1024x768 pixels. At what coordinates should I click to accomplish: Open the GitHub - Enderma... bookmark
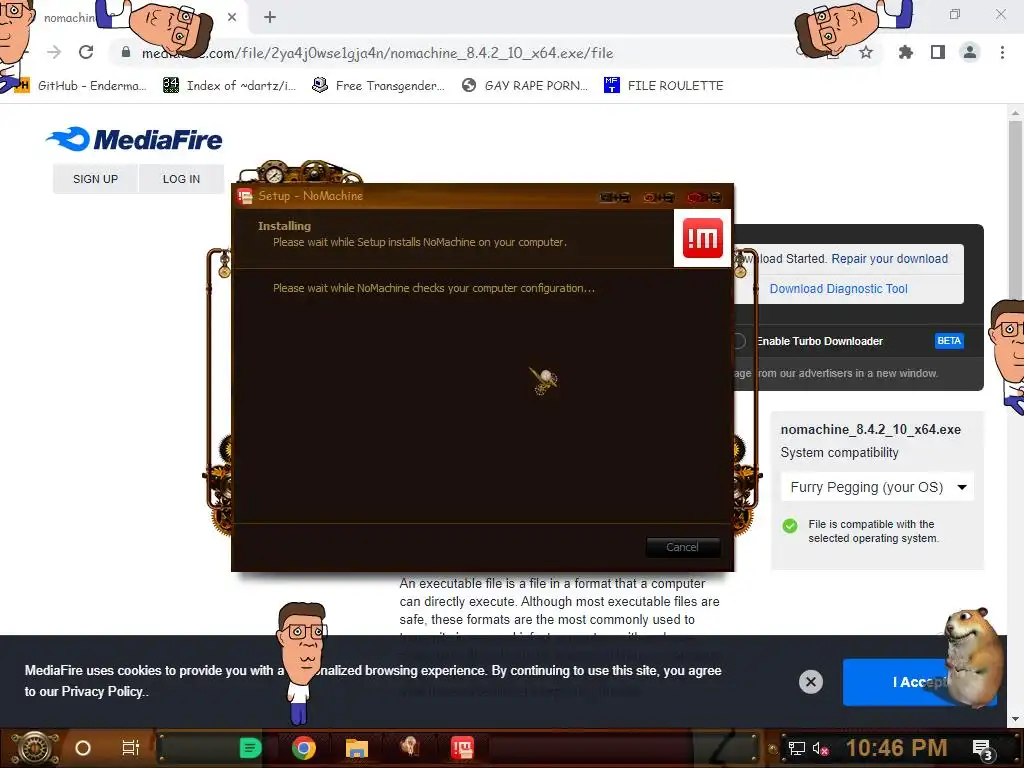click(82, 86)
